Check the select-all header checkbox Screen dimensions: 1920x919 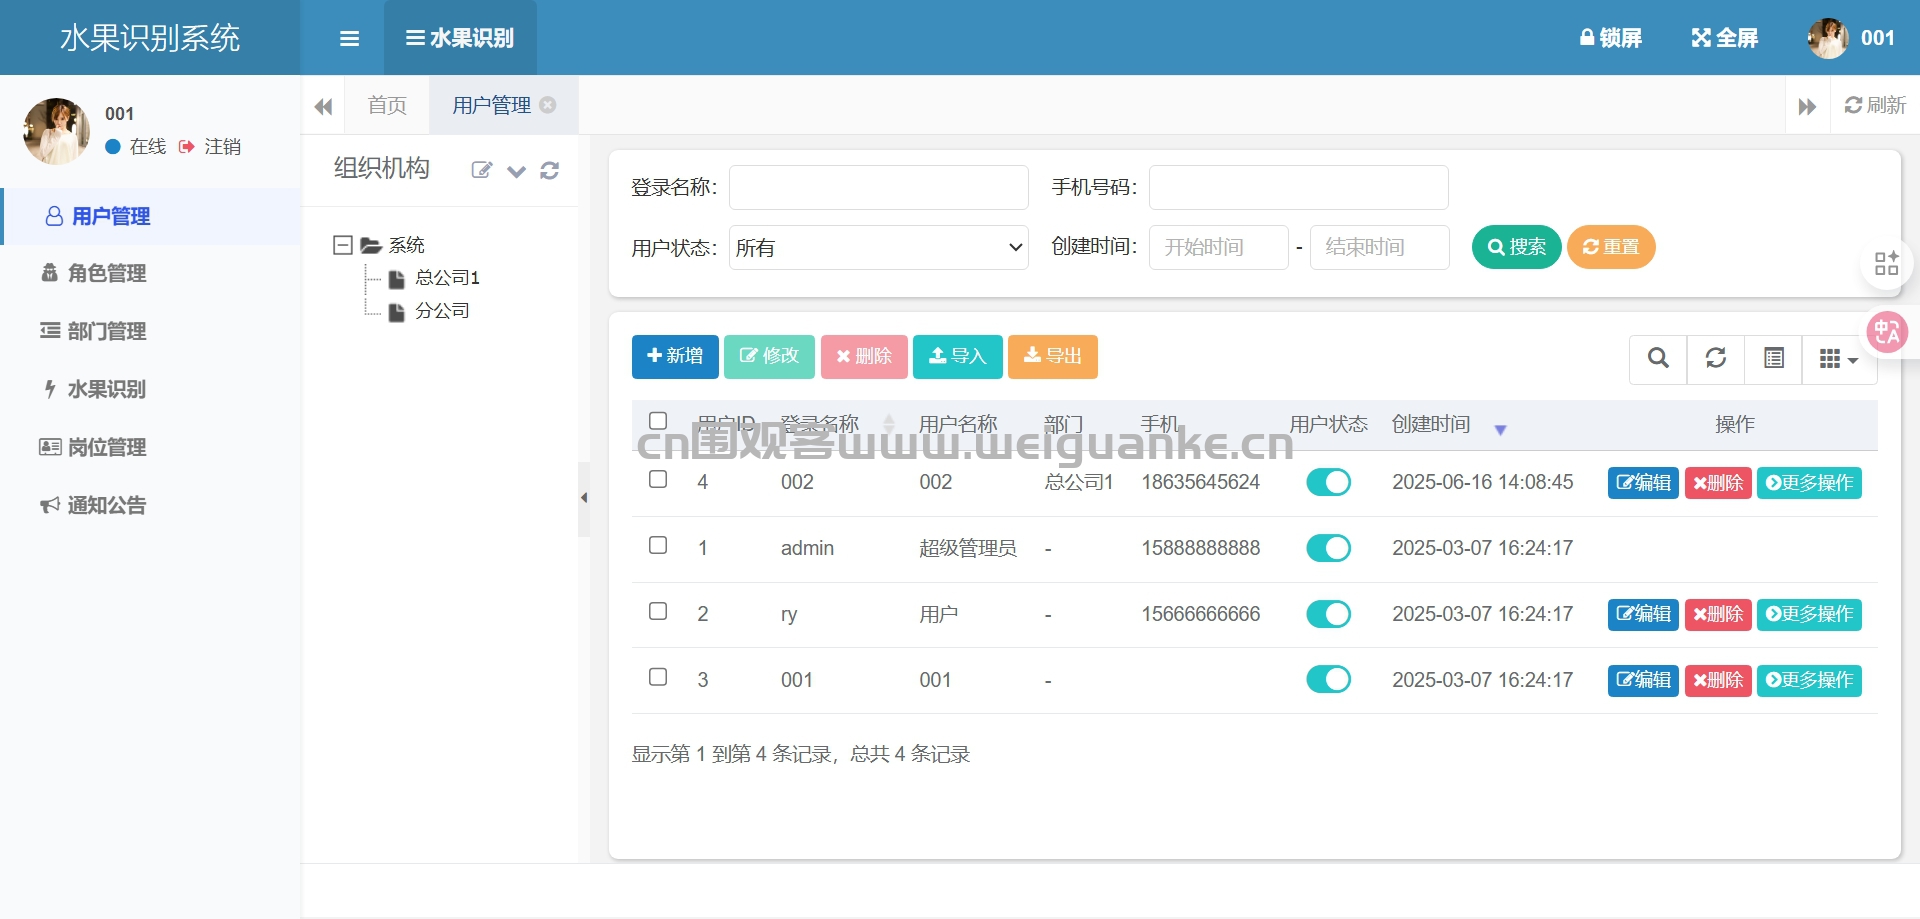pos(658,421)
